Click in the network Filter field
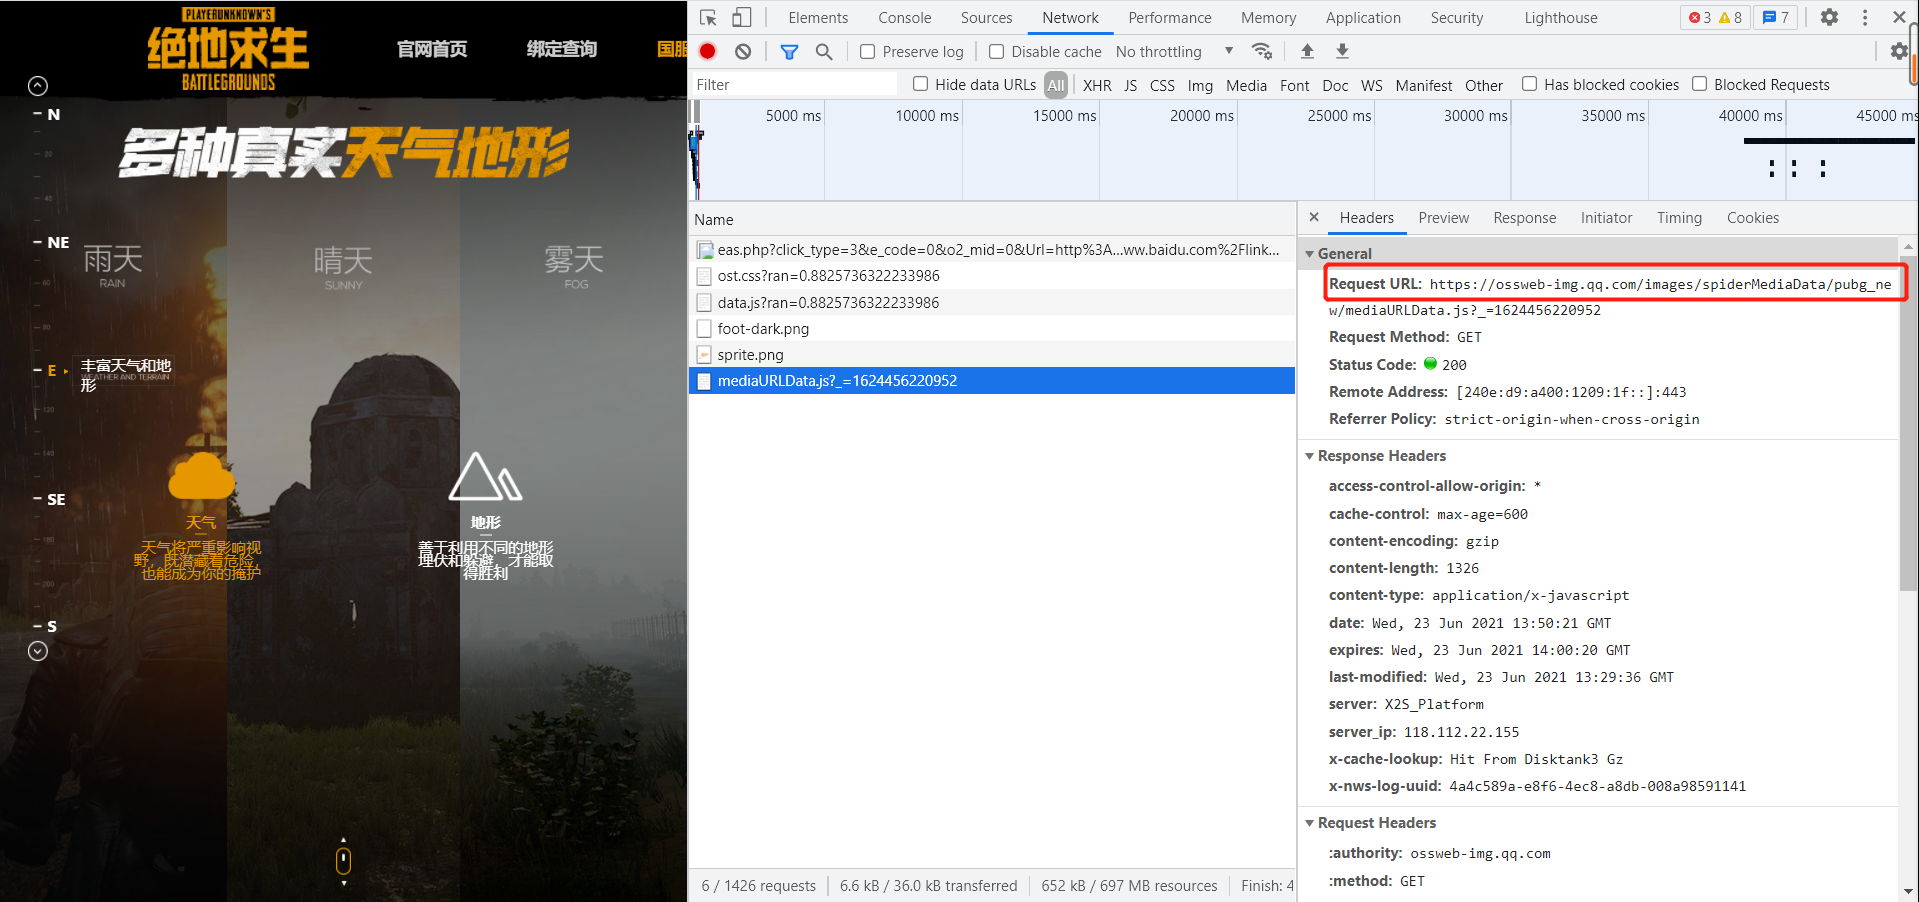 (794, 84)
